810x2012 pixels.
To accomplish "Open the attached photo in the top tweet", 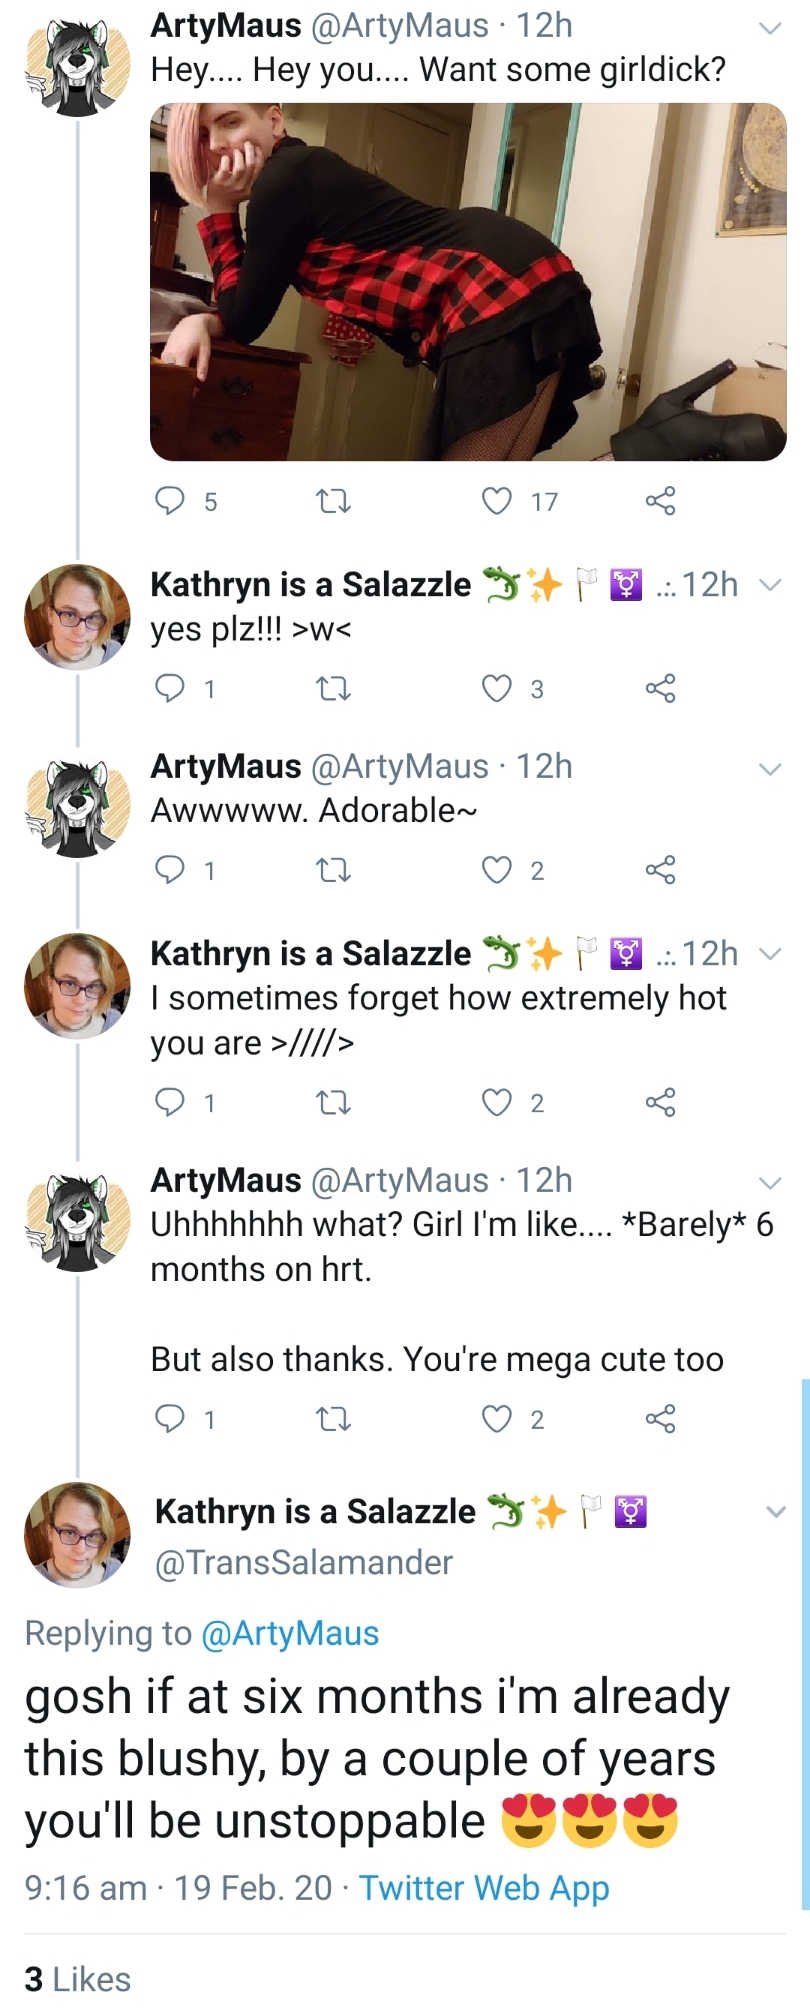I will click(468, 282).
